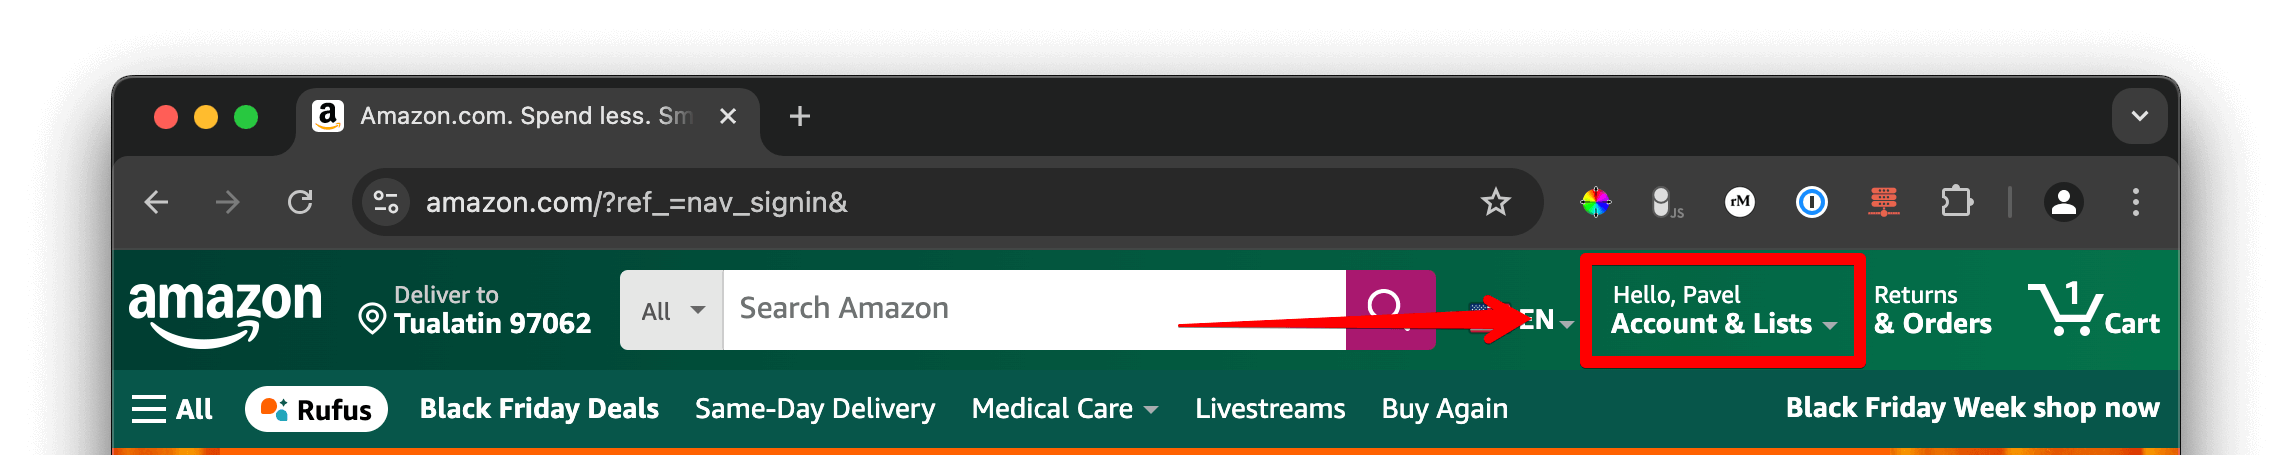Go to Returns & Orders
2292x455 pixels.
(1932, 310)
